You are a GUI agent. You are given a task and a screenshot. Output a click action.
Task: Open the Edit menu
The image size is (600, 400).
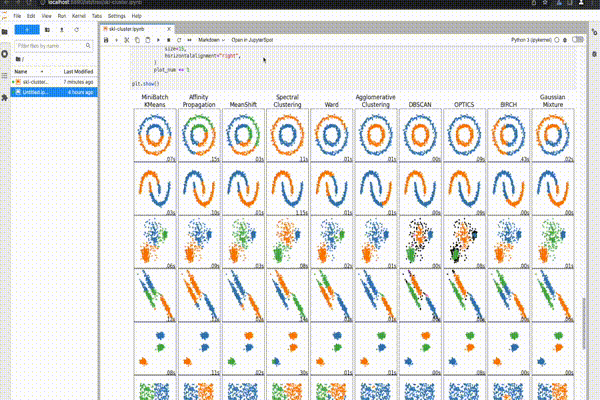click(x=31, y=16)
